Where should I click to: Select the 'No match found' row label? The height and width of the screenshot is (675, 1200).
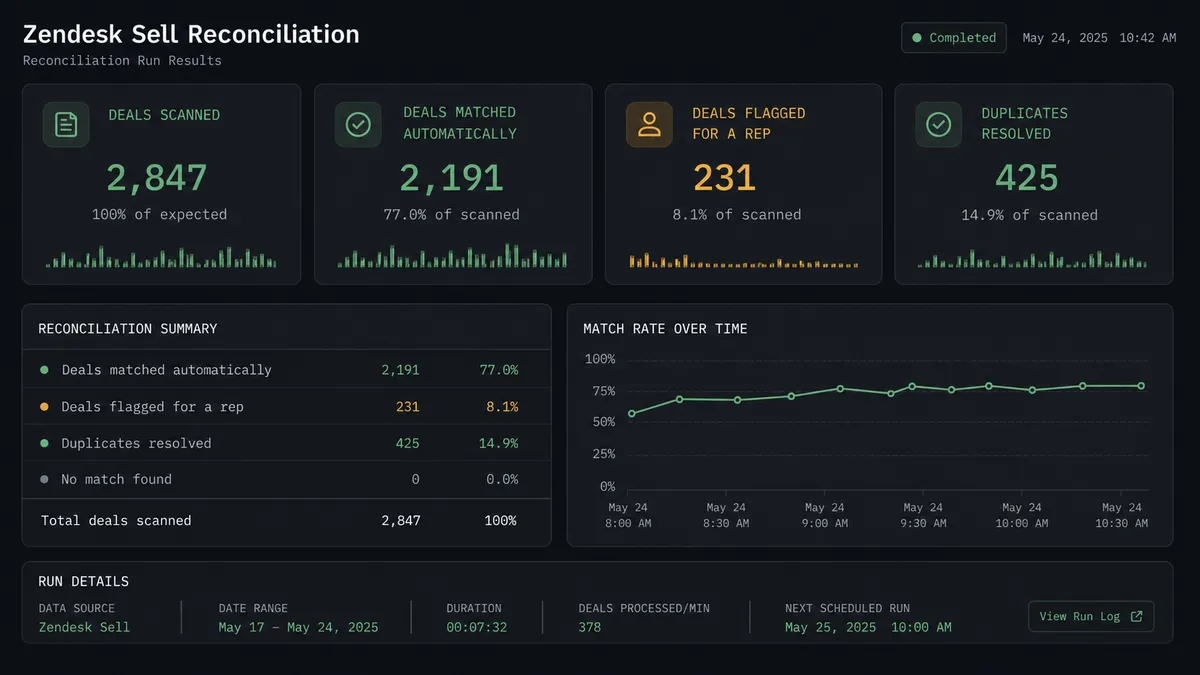tap(116, 479)
